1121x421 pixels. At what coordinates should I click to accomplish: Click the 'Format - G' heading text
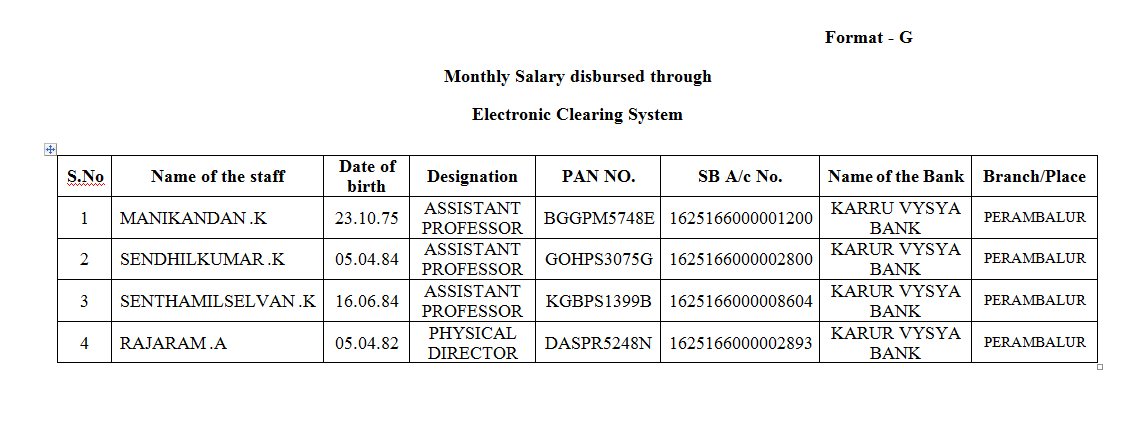tap(868, 38)
